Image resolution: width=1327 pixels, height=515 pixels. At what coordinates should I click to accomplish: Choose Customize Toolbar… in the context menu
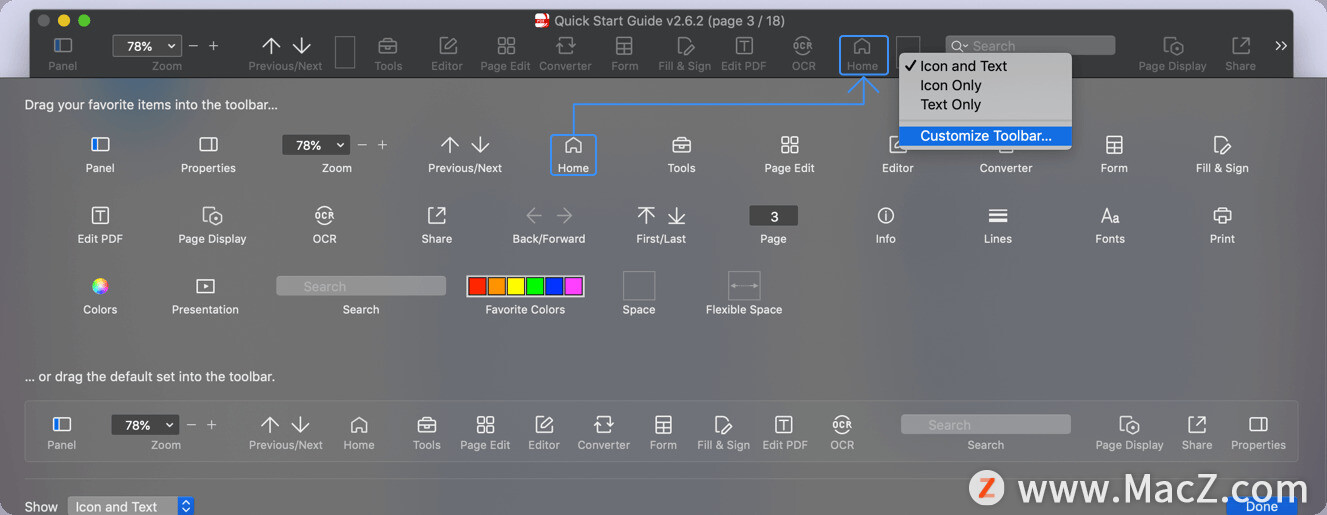985,136
